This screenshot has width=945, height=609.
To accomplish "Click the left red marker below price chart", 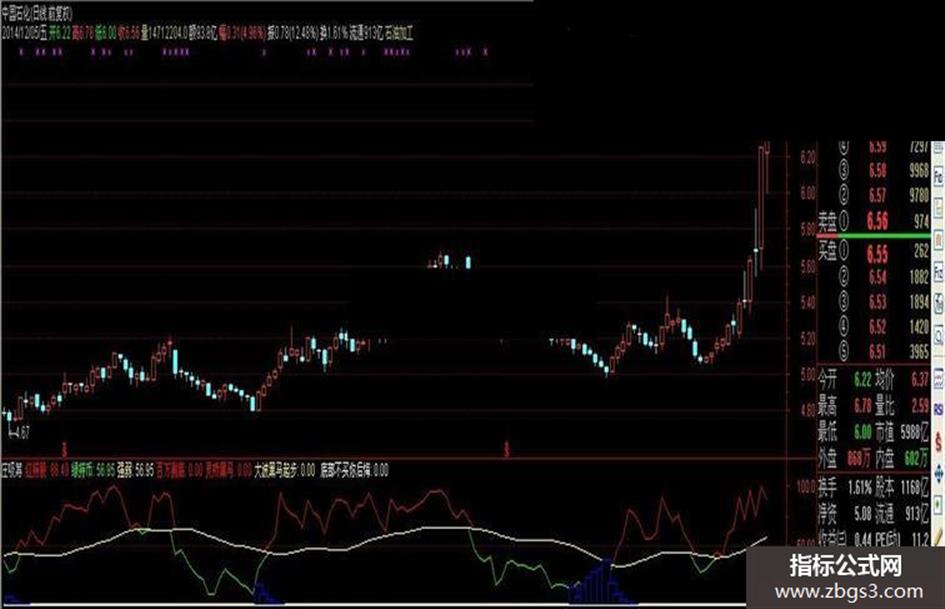I will click(64, 449).
